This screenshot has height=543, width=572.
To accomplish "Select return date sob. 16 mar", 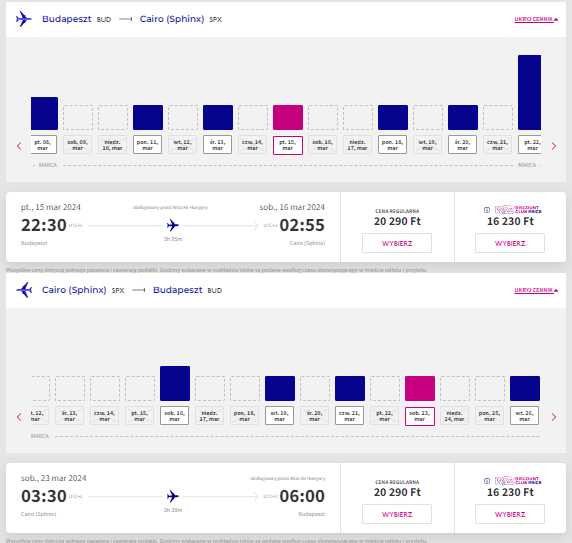I will [x=174, y=416].
